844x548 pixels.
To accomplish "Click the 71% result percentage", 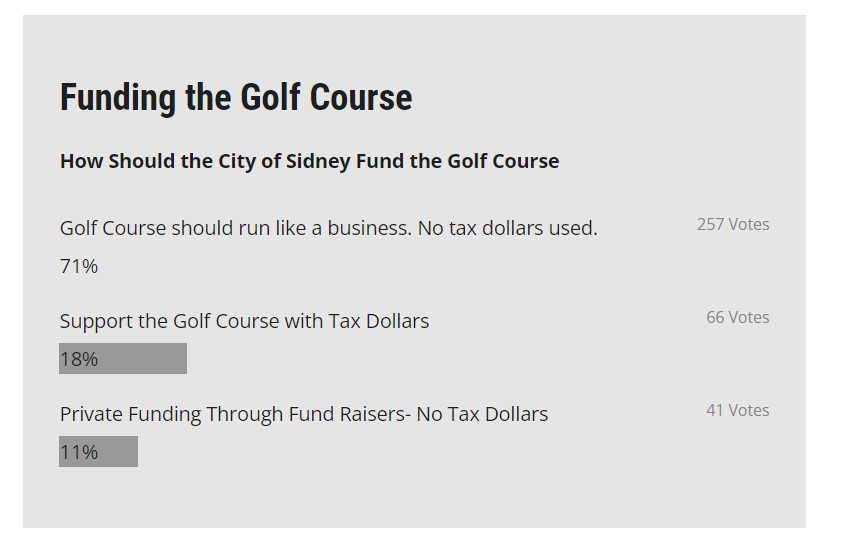I will tap(79, 266).
